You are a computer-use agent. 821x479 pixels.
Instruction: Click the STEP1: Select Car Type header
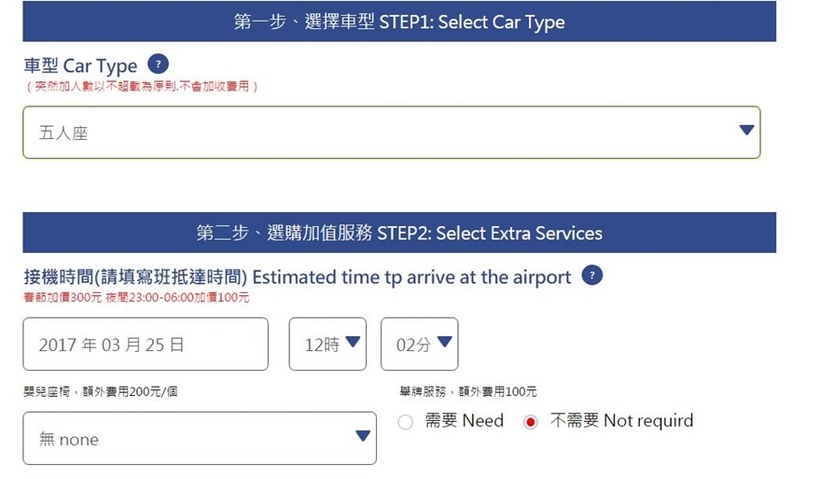point(399,22)
